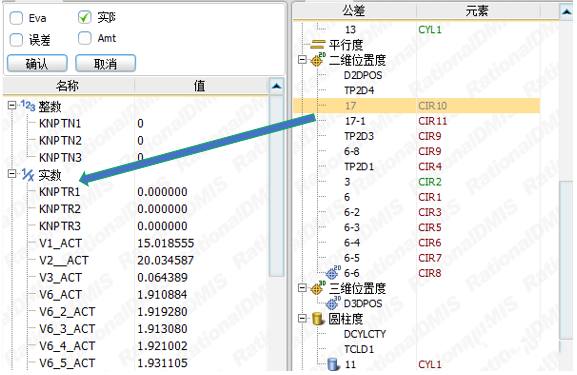The height and width of the screenshot is (375, 577).
Task: Click the 公差 column header
Action: coord(354,11)
